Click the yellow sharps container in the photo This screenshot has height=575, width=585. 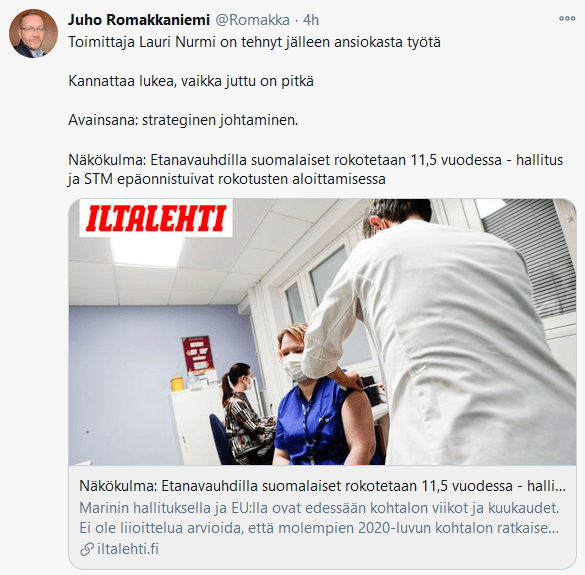(x=177, y=384)
